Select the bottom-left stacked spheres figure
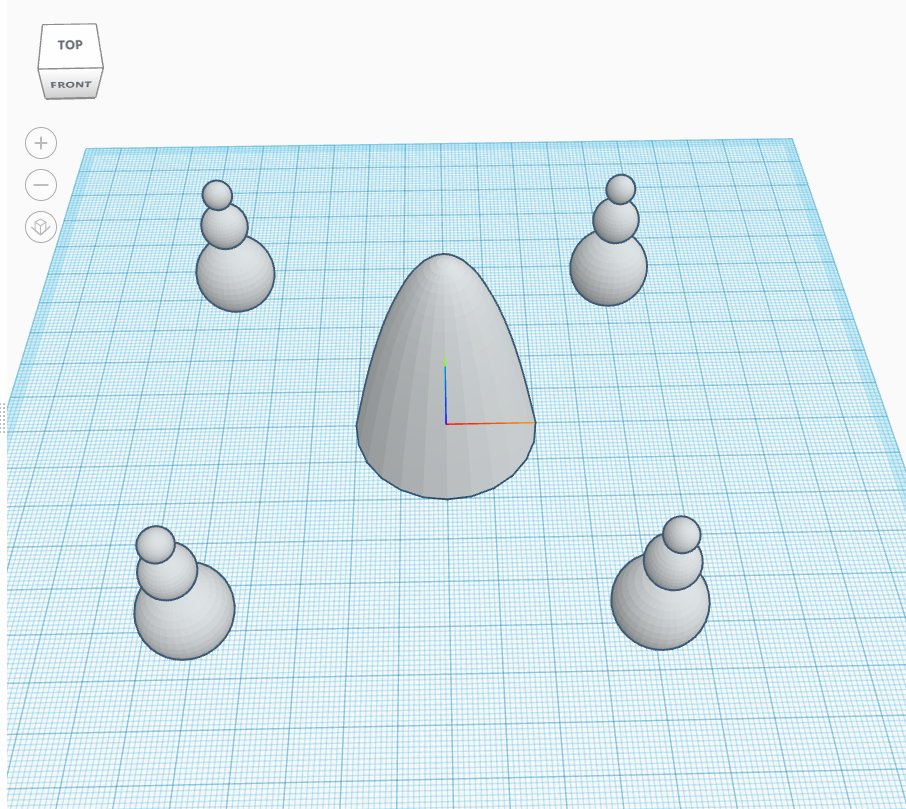This screenshot has height=809, width=906. point(182,595)
